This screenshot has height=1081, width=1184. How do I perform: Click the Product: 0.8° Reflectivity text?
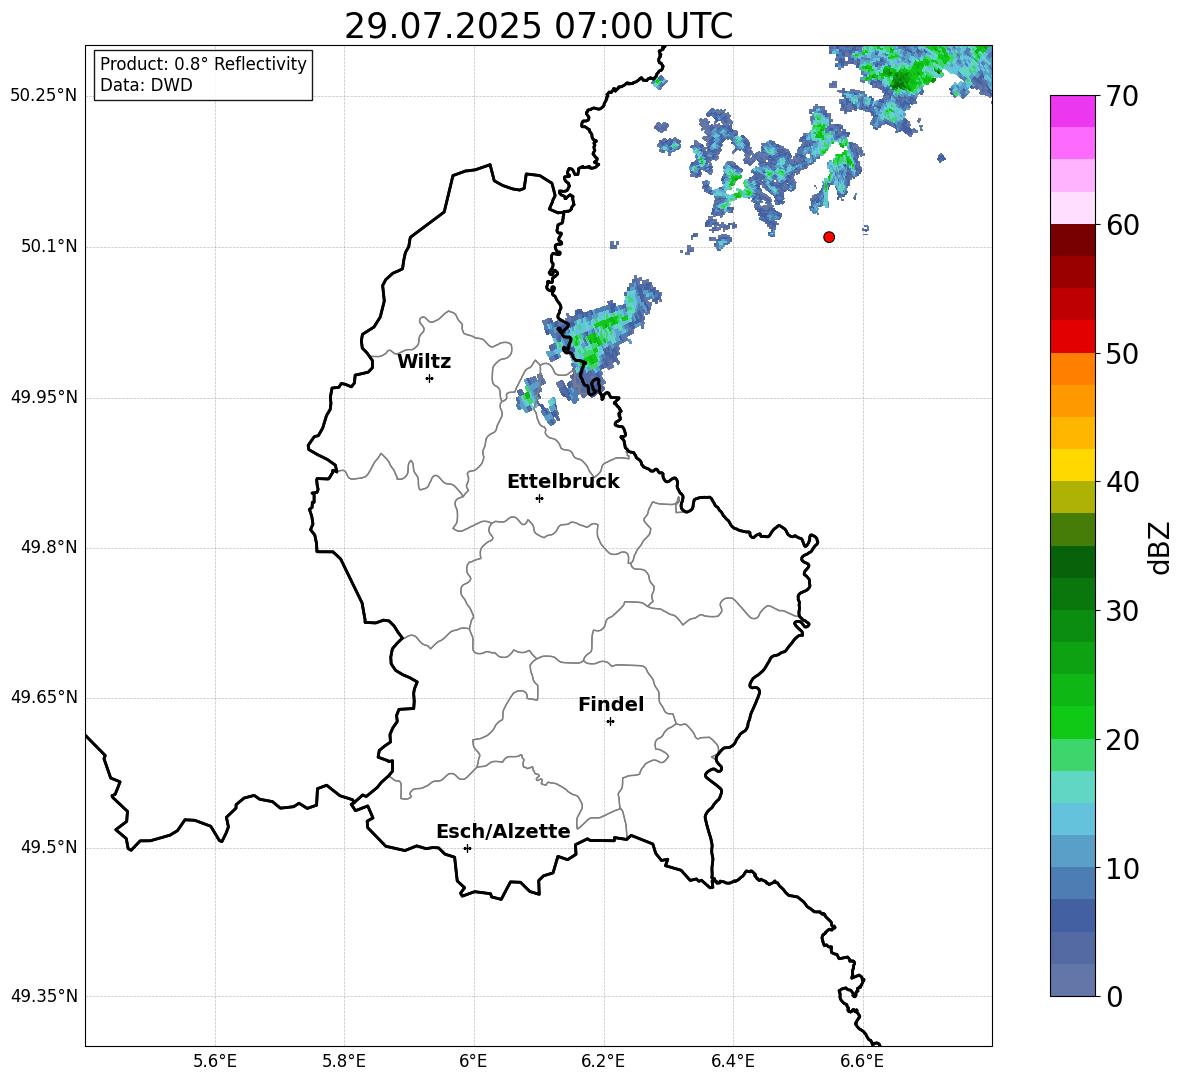[203, 64]
